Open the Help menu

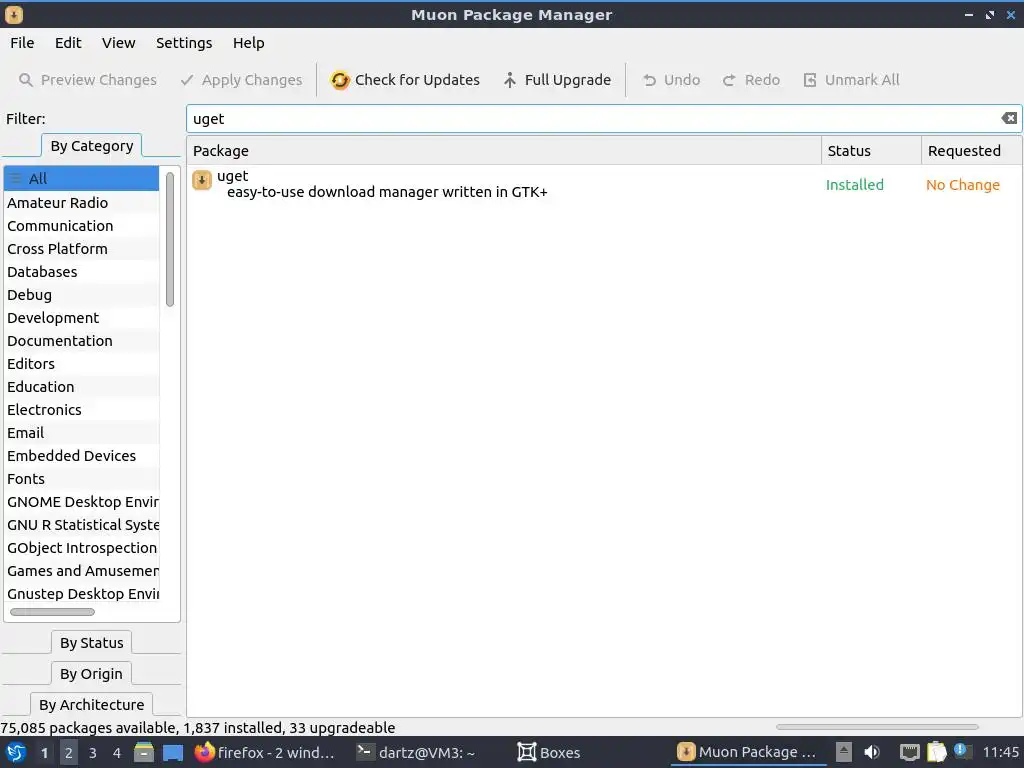pyautogui.click(x=248, y=43)
